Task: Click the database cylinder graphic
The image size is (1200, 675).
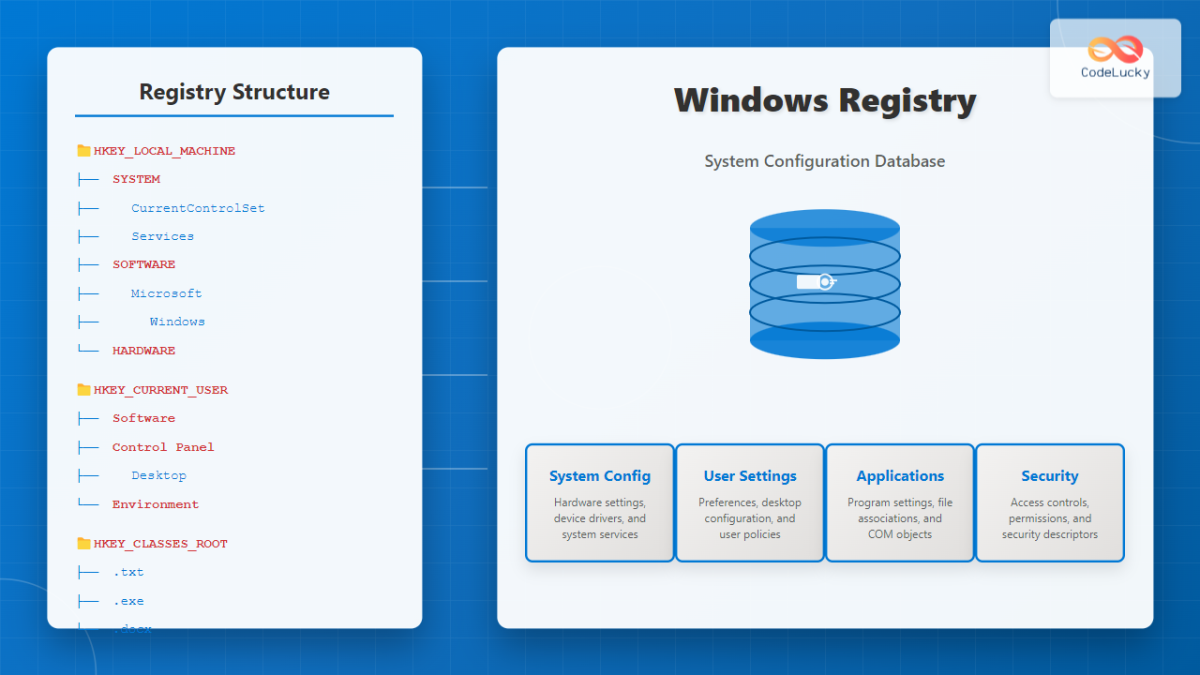Action: (x=824, y=283)
